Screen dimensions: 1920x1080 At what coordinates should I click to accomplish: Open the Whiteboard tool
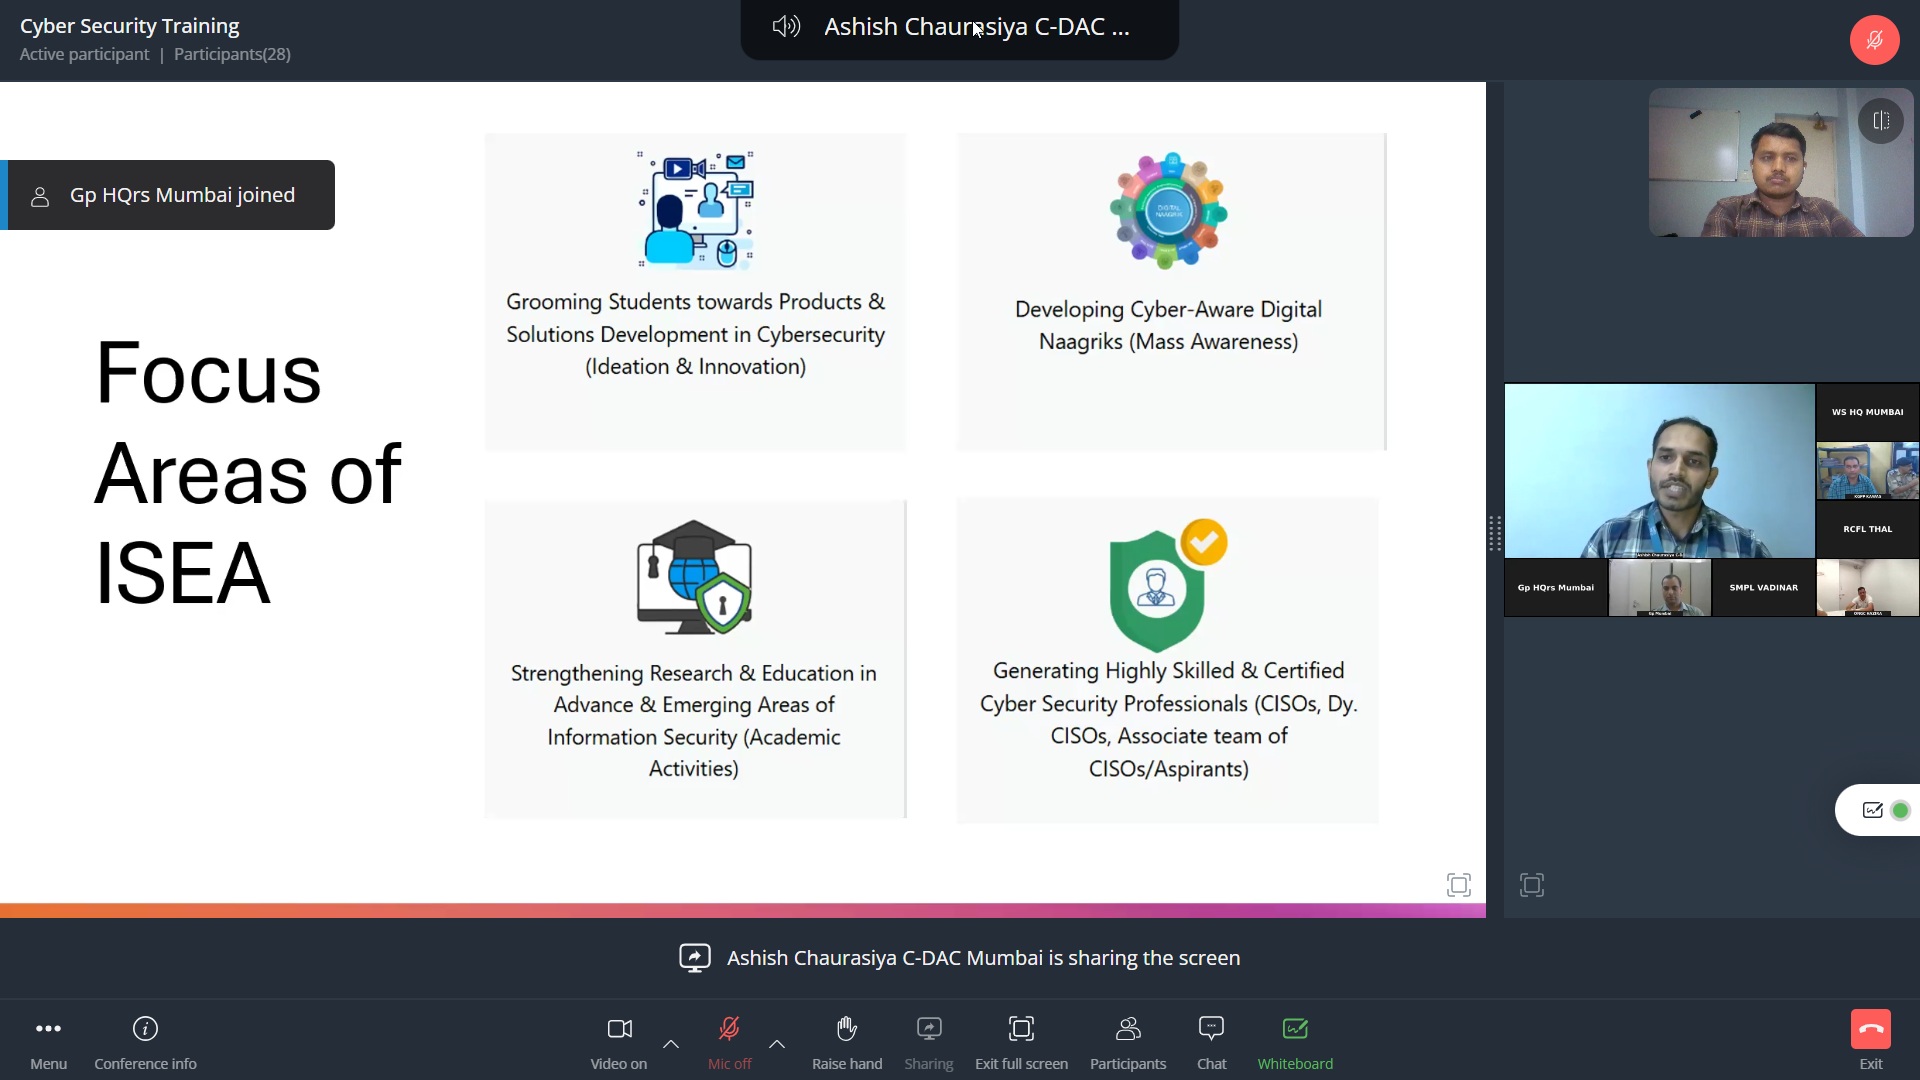(1295, 1029)
